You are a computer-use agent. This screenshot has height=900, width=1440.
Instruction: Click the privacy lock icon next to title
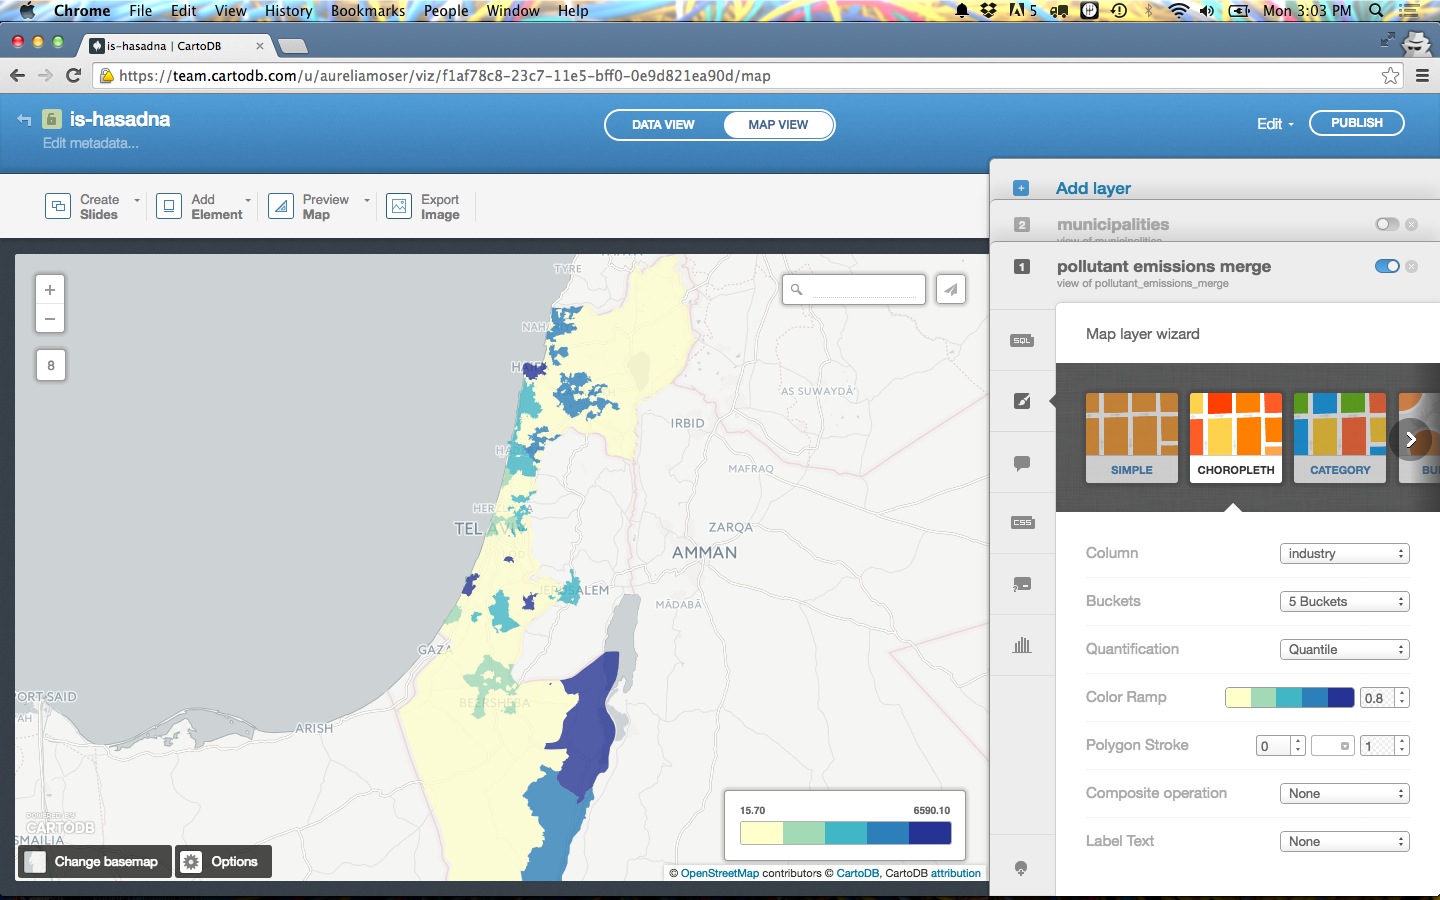click(x=52, y=119)
